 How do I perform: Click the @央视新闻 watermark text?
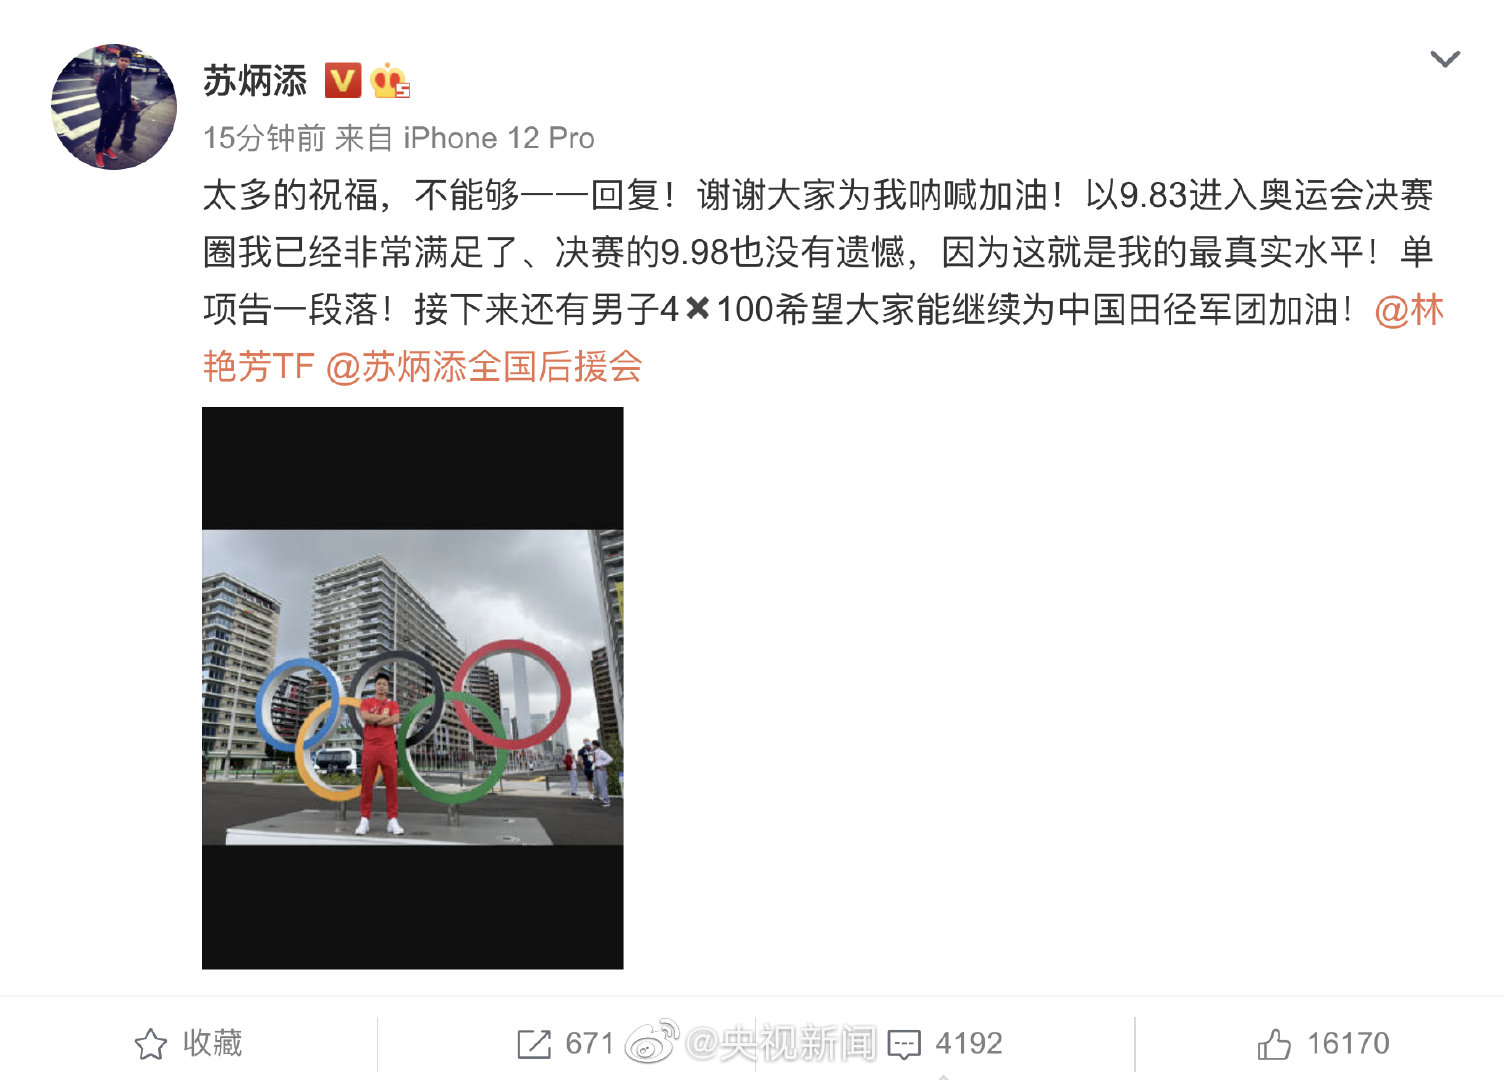pos(780,1043)
